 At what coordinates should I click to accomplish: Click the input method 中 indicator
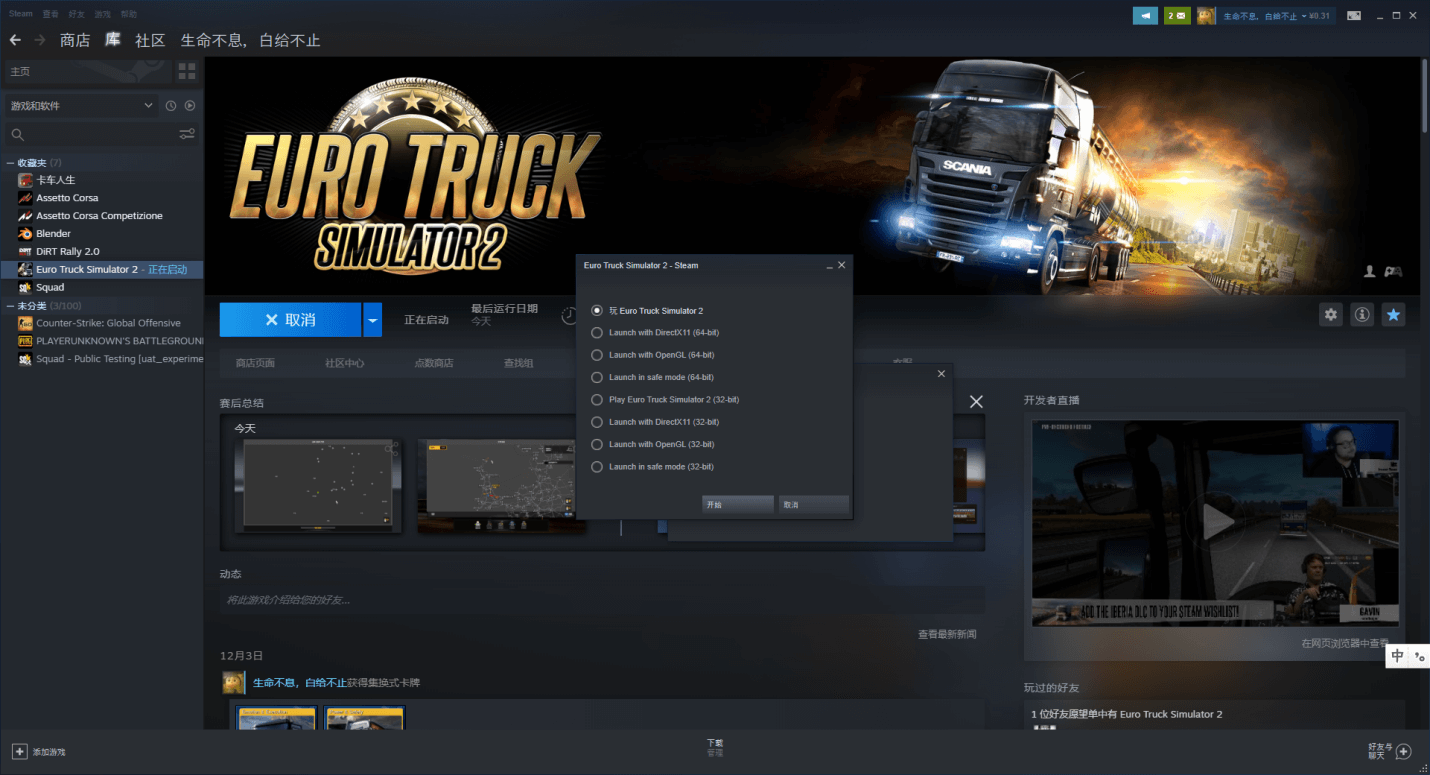click(x=1398, y=656)
